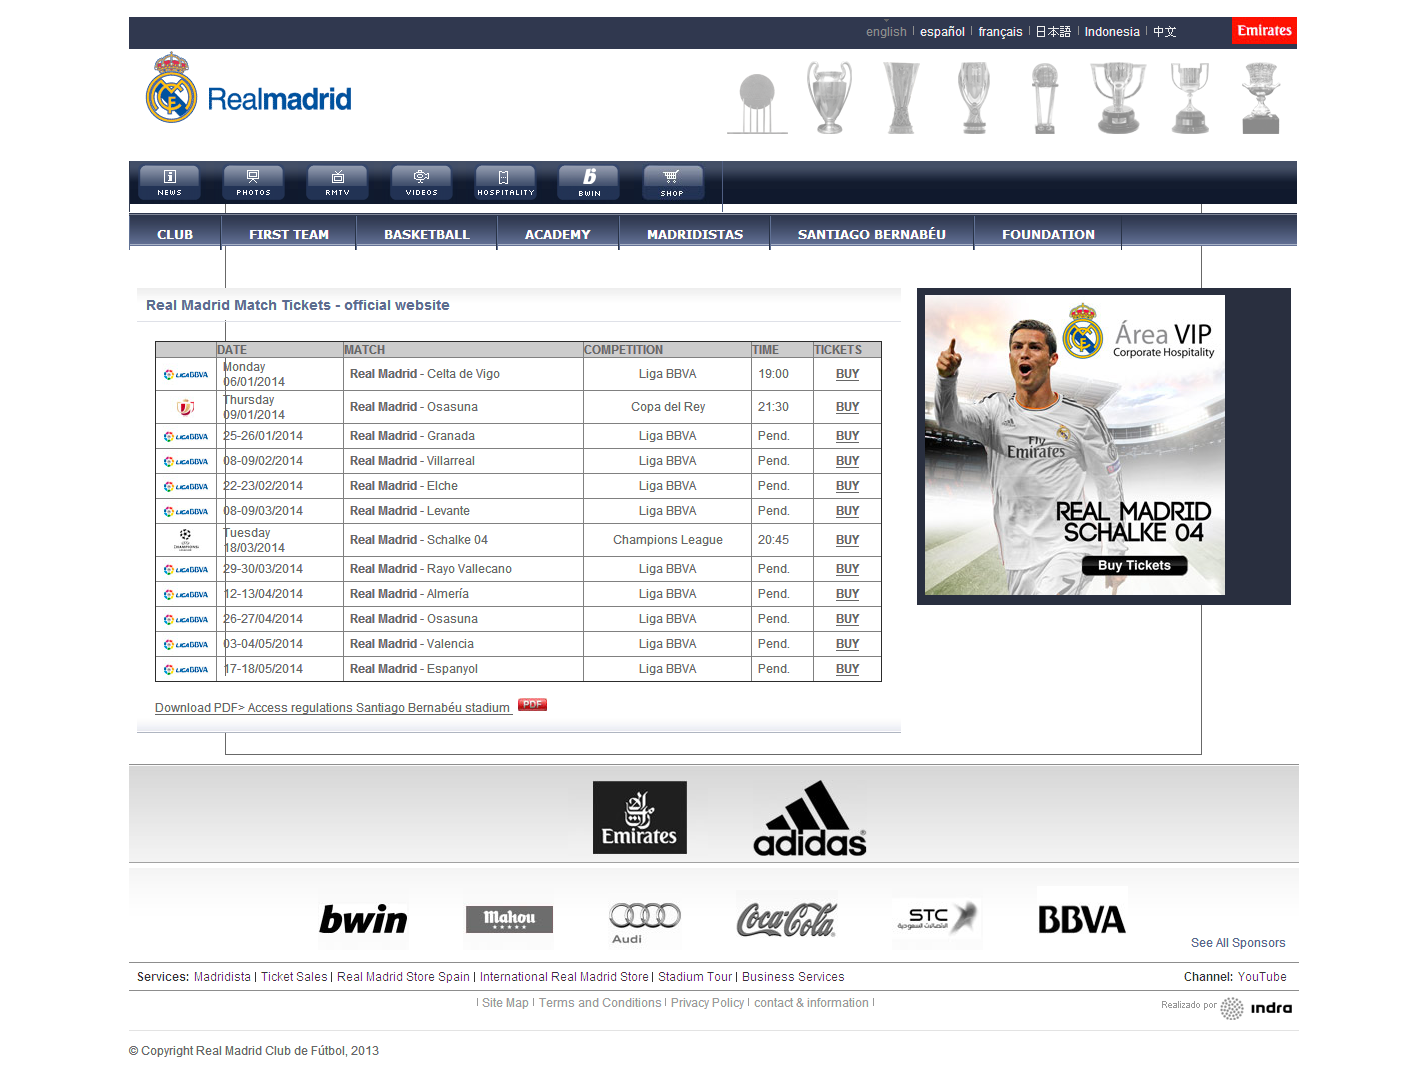Screen dimensions: 1427x1092
Task: Click the Liga BBVA icon on Celta de Vigo row
Action: tap(186, 375)
